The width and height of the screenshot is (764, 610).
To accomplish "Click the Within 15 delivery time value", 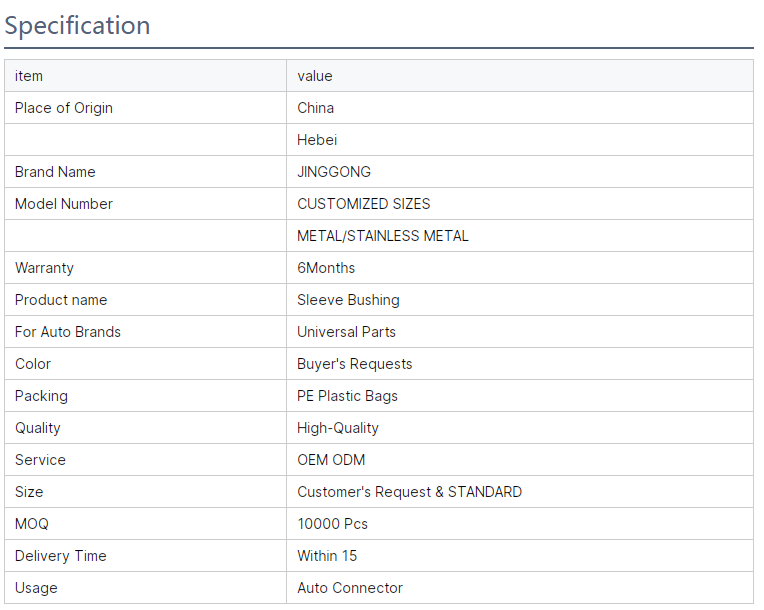I will point(327,556).
